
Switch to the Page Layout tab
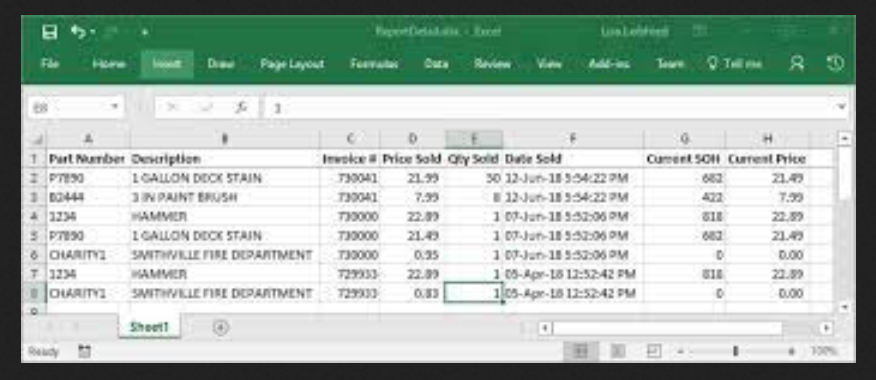(x=292, y=64)
